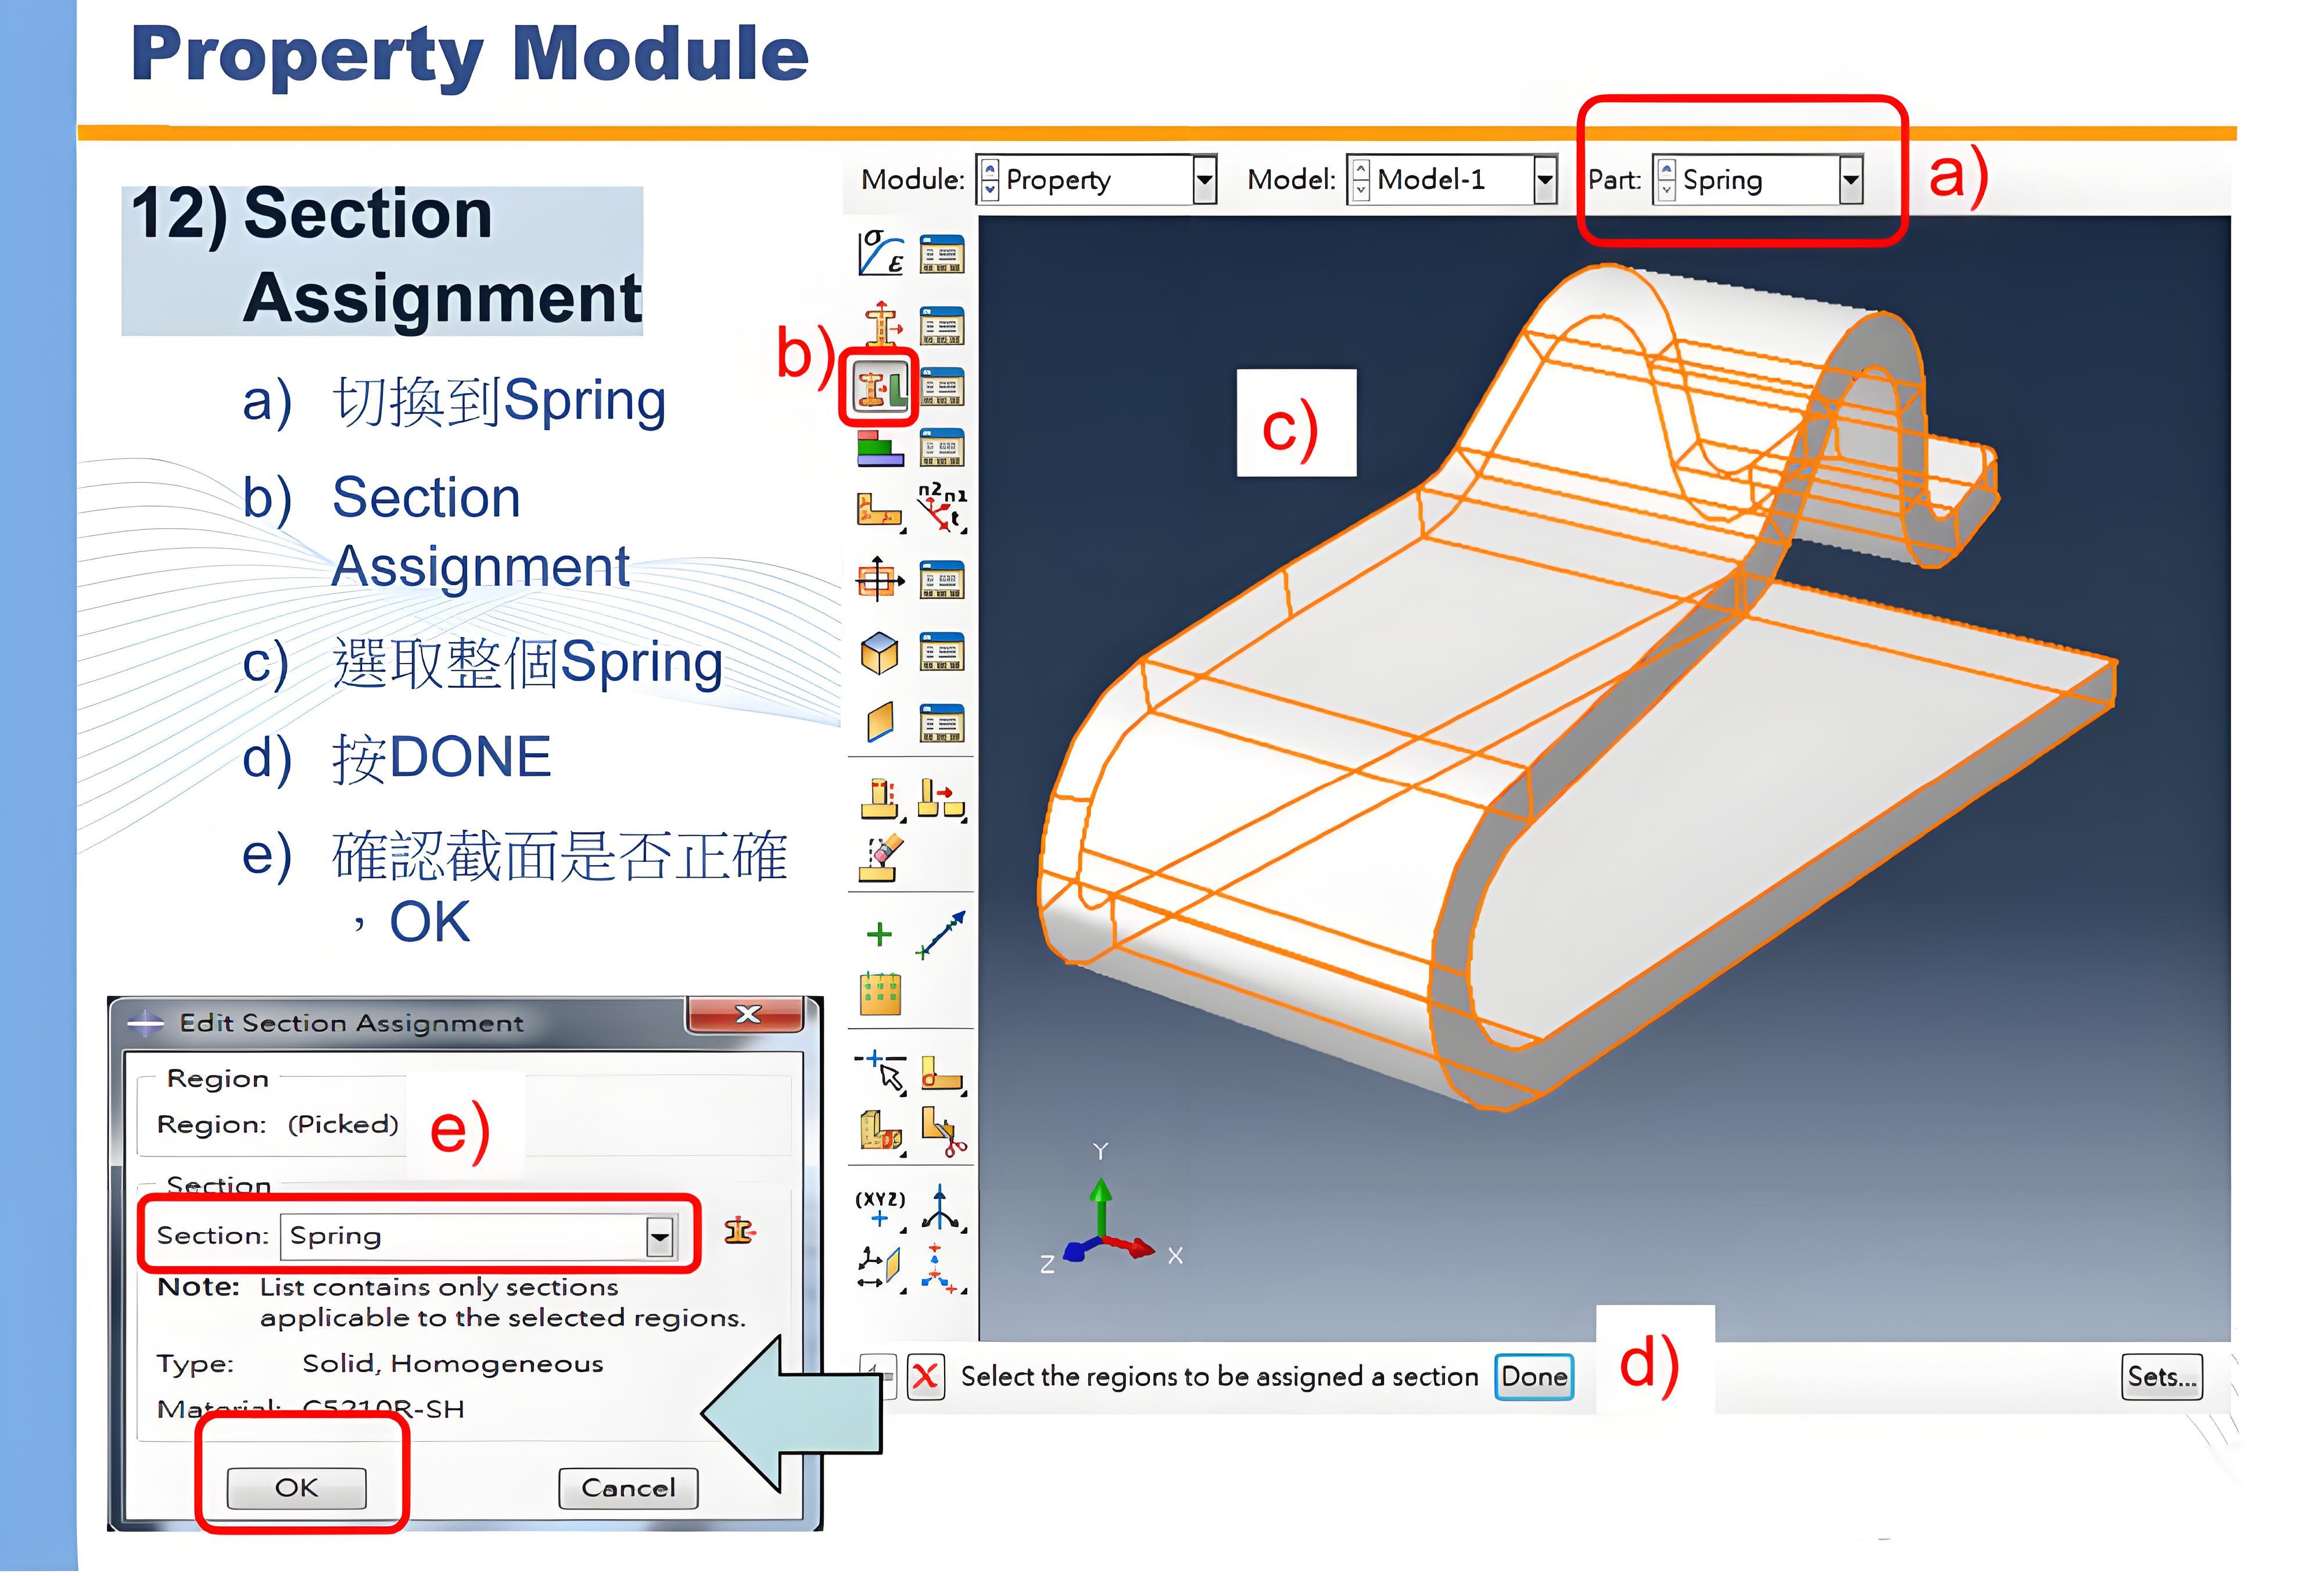Click the Partition Face scissors icon
Screen dimensions: 2324x1576
(x=943, y=1131)
